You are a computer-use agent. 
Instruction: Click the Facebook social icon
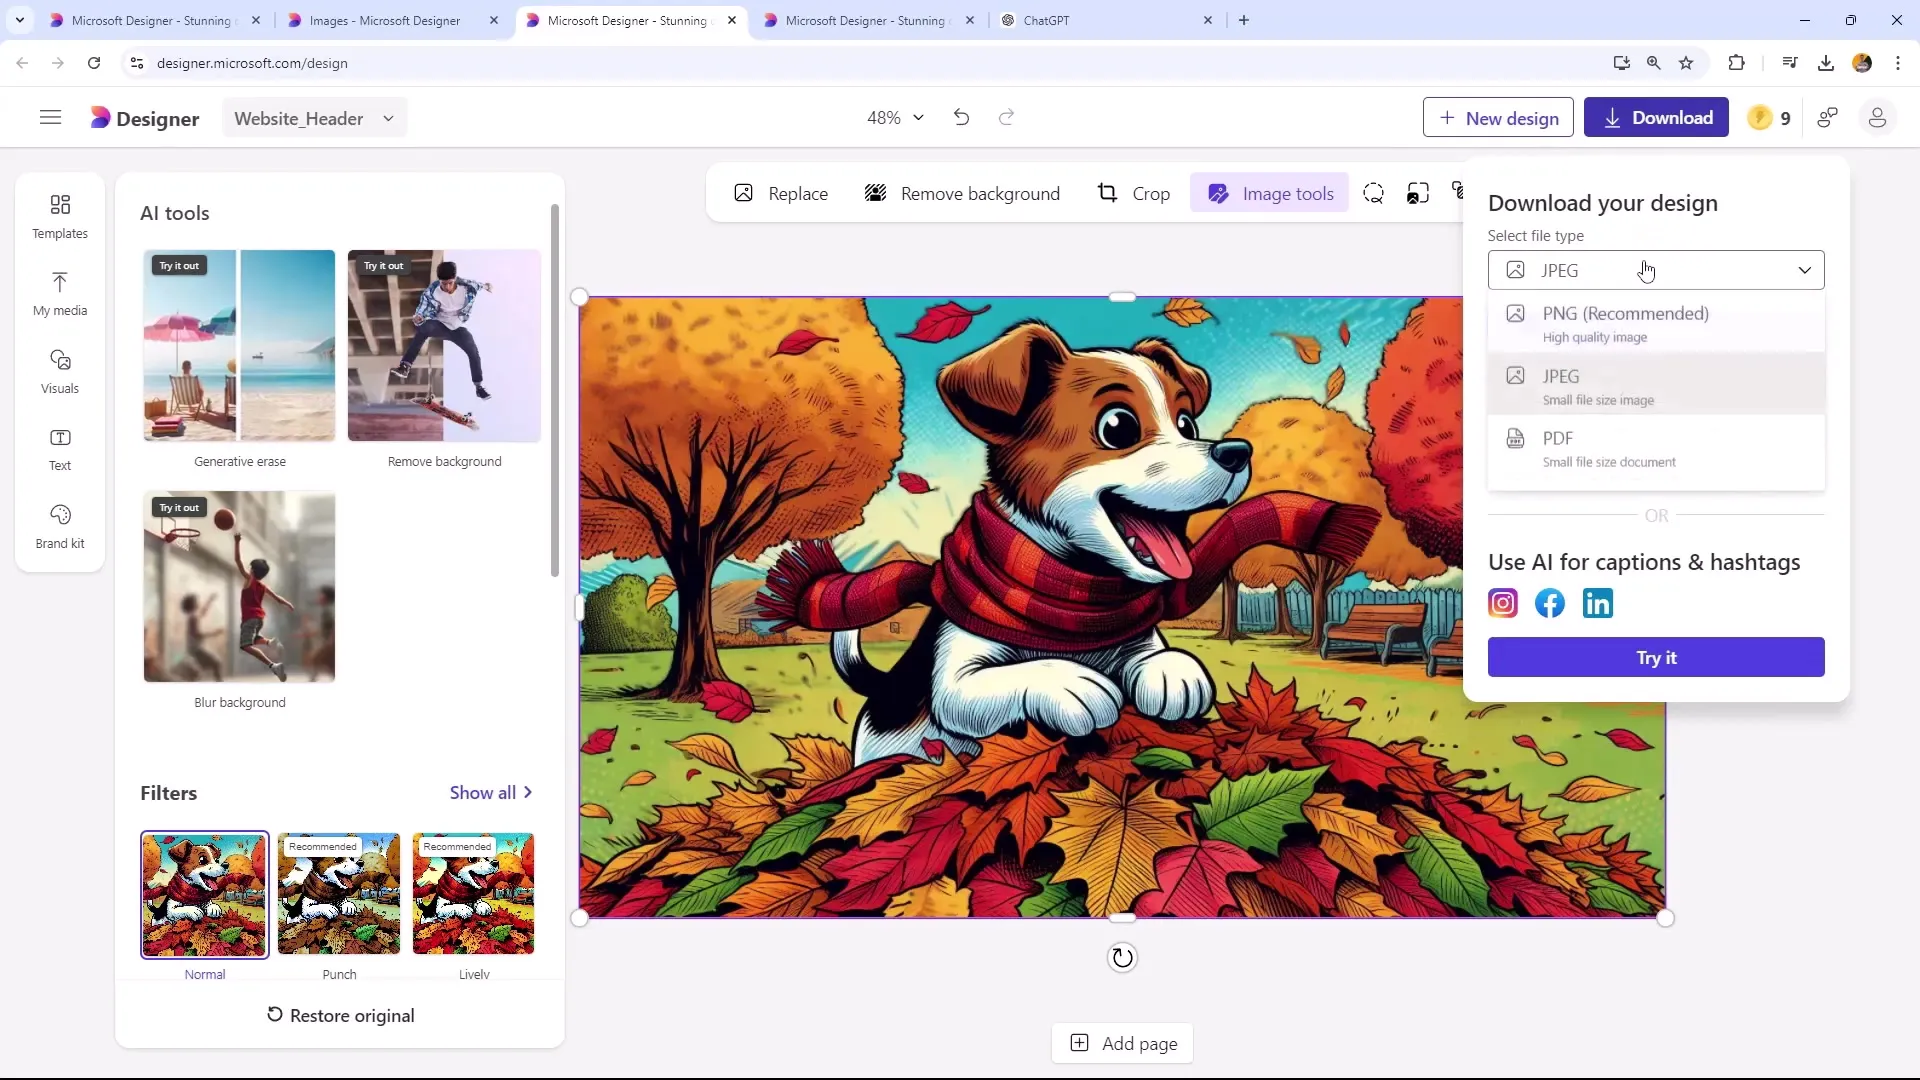[x=1552, y=603]
